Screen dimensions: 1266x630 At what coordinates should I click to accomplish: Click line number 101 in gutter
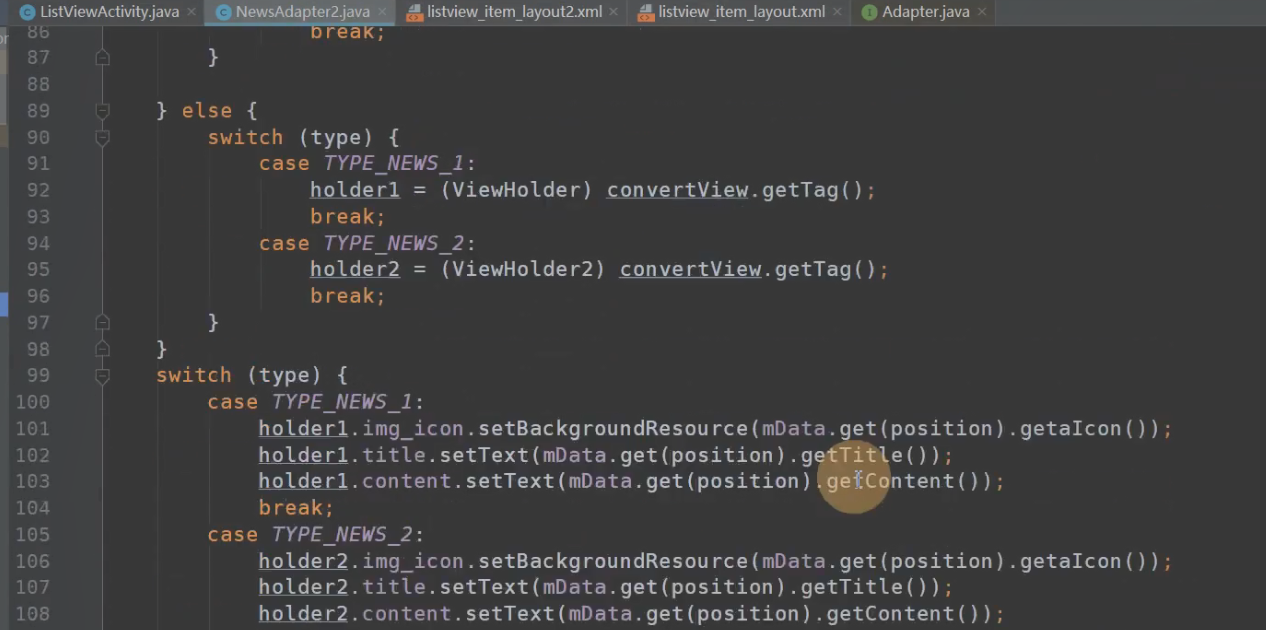33,429
